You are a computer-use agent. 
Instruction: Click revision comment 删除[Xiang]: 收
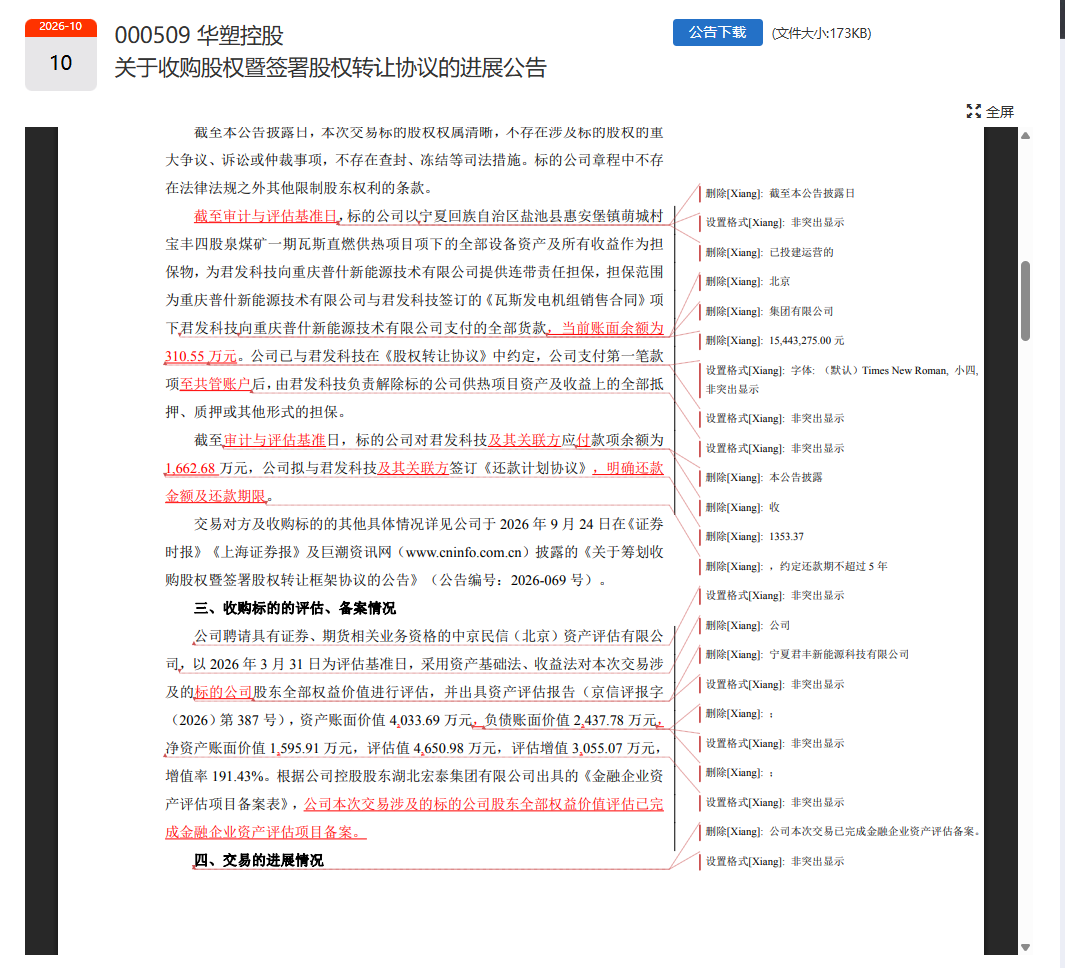click(x=742, y=507)
